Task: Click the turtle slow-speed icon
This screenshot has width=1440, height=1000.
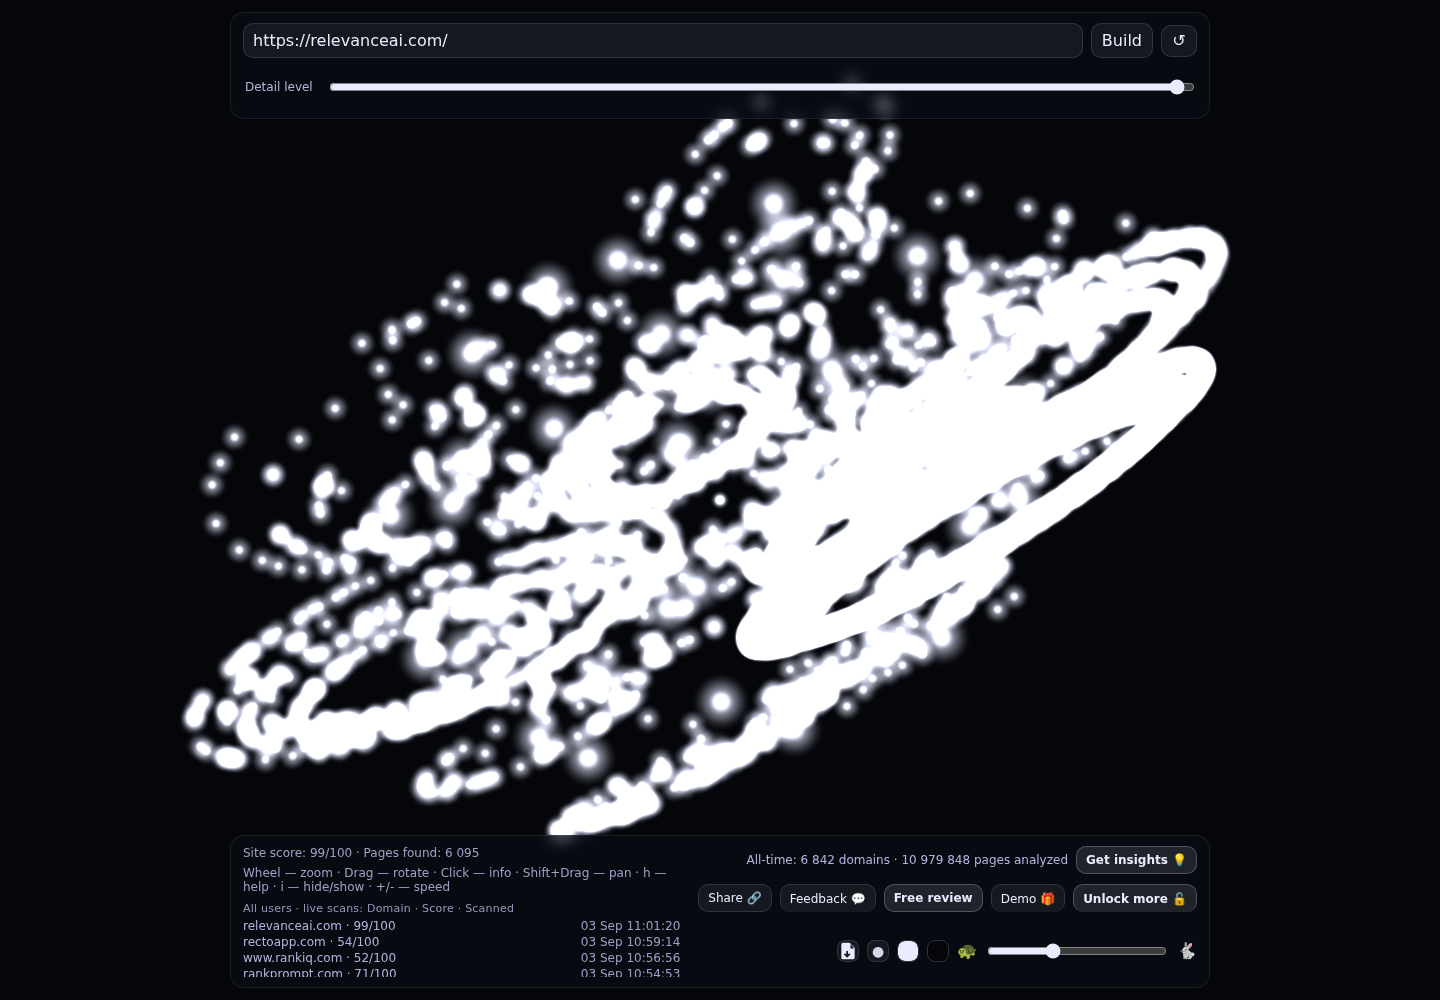Action: 966,951
